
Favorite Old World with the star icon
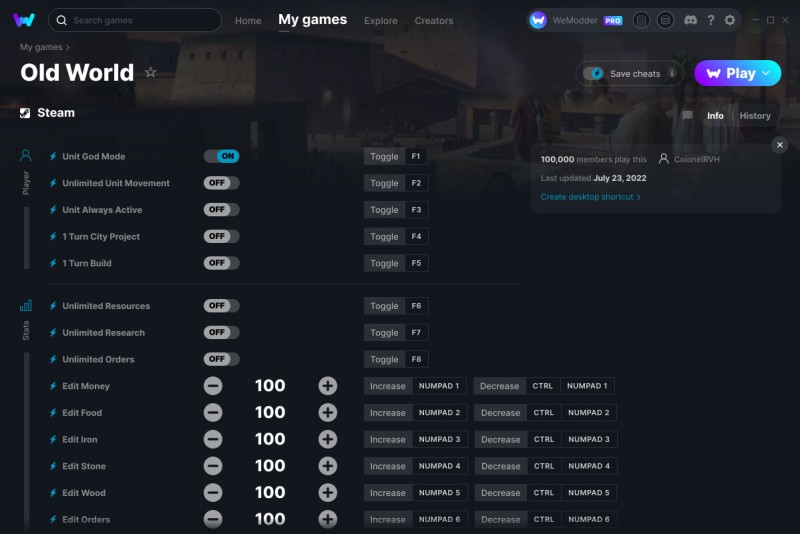point(151,72)
